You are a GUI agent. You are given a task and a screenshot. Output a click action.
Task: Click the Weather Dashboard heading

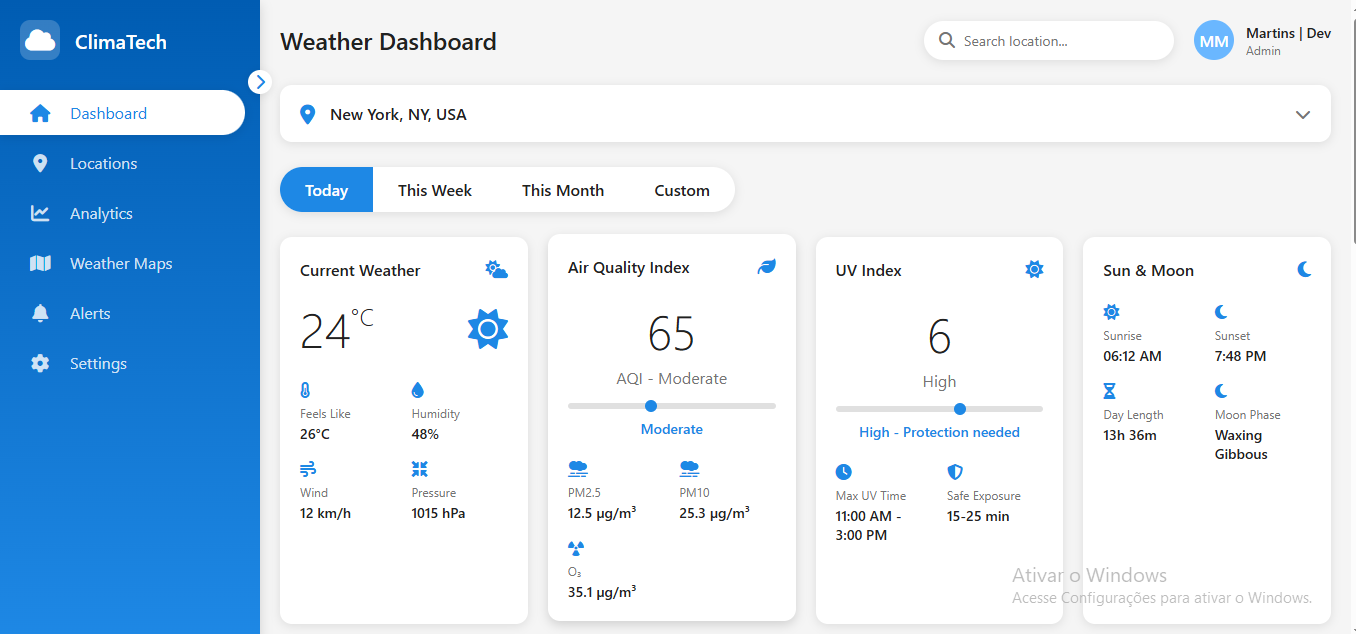388,42
